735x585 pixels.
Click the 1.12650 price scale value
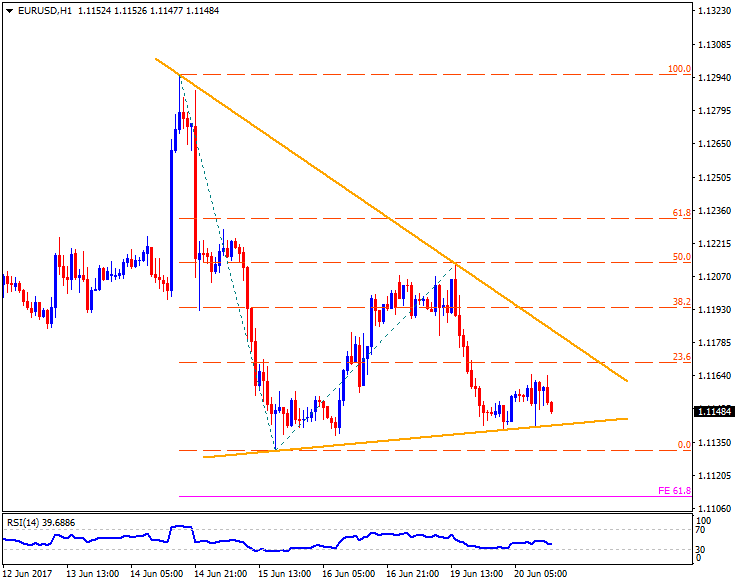(714, 144)
